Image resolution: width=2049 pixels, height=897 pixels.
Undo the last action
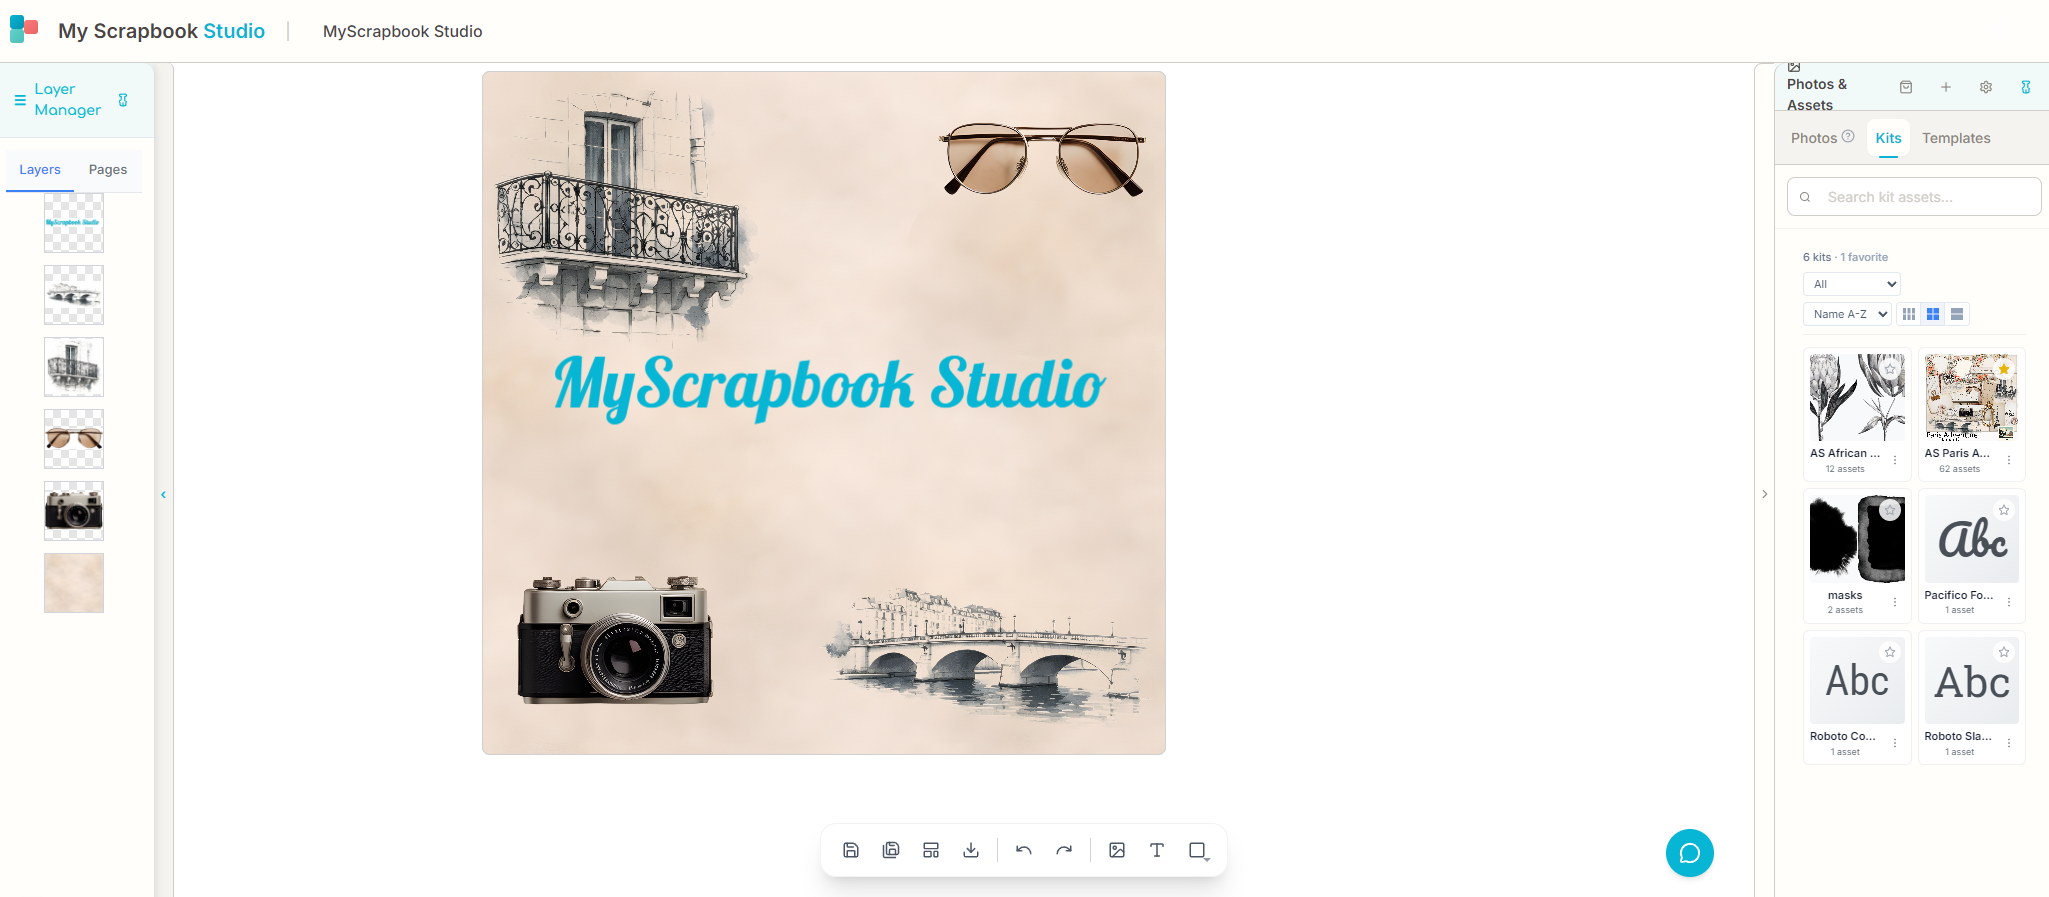tap(1024, 850)
